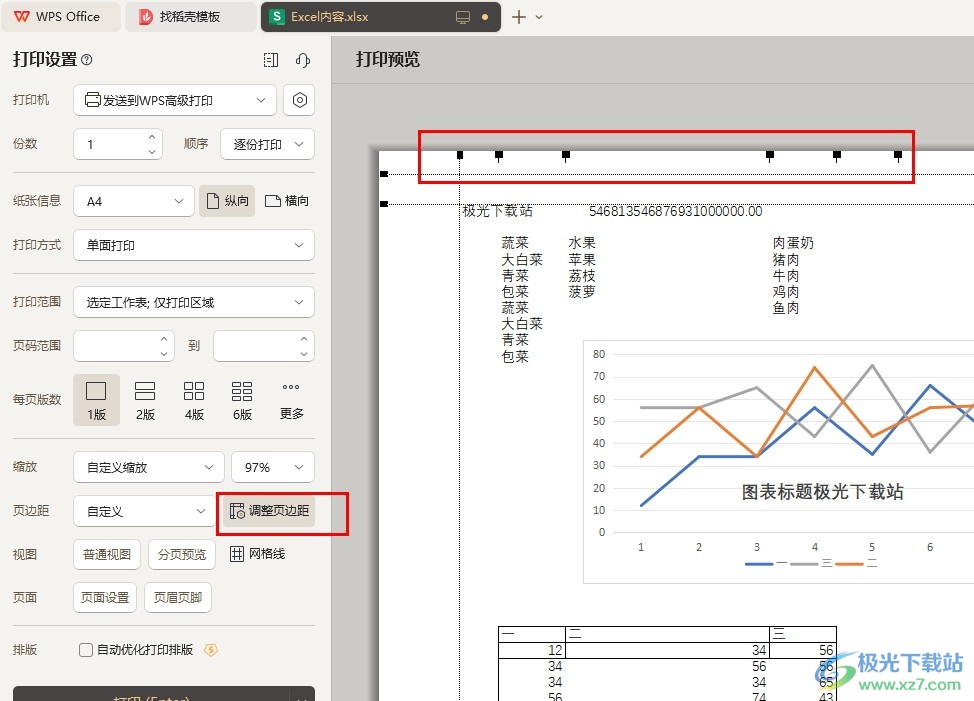Click a top margin marker handle in preview

tap(566, 155)
